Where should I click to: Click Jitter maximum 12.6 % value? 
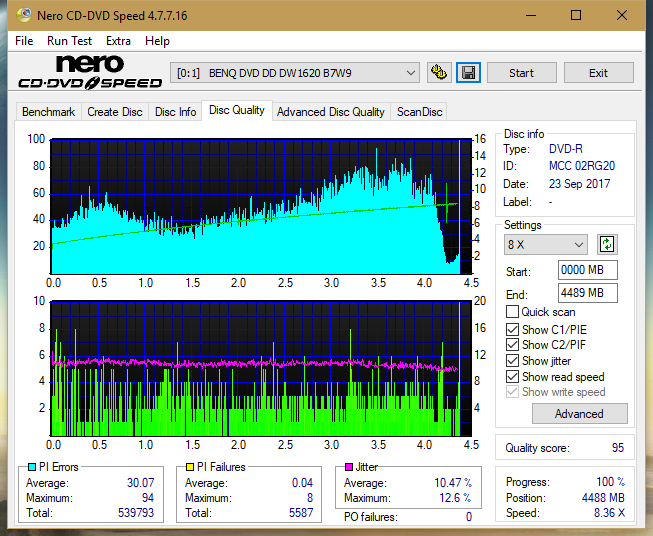pyautogui.click(x=456, y=497)
